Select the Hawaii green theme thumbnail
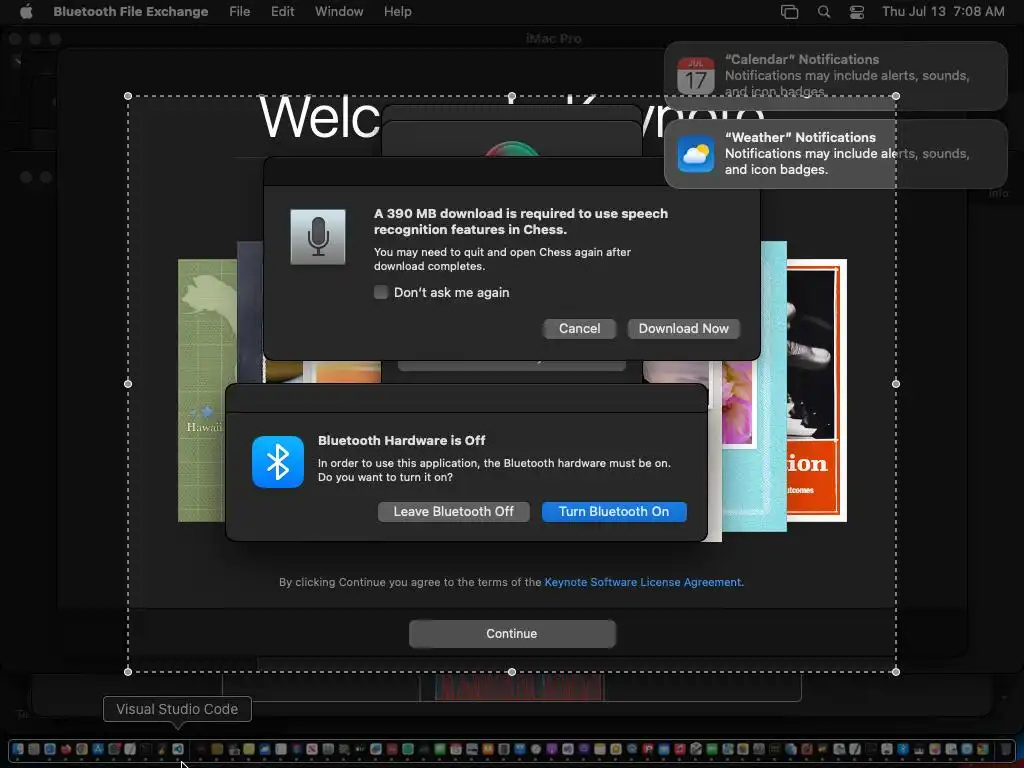Viewport: 1024px width, 768px height. [x=207, y=391]
